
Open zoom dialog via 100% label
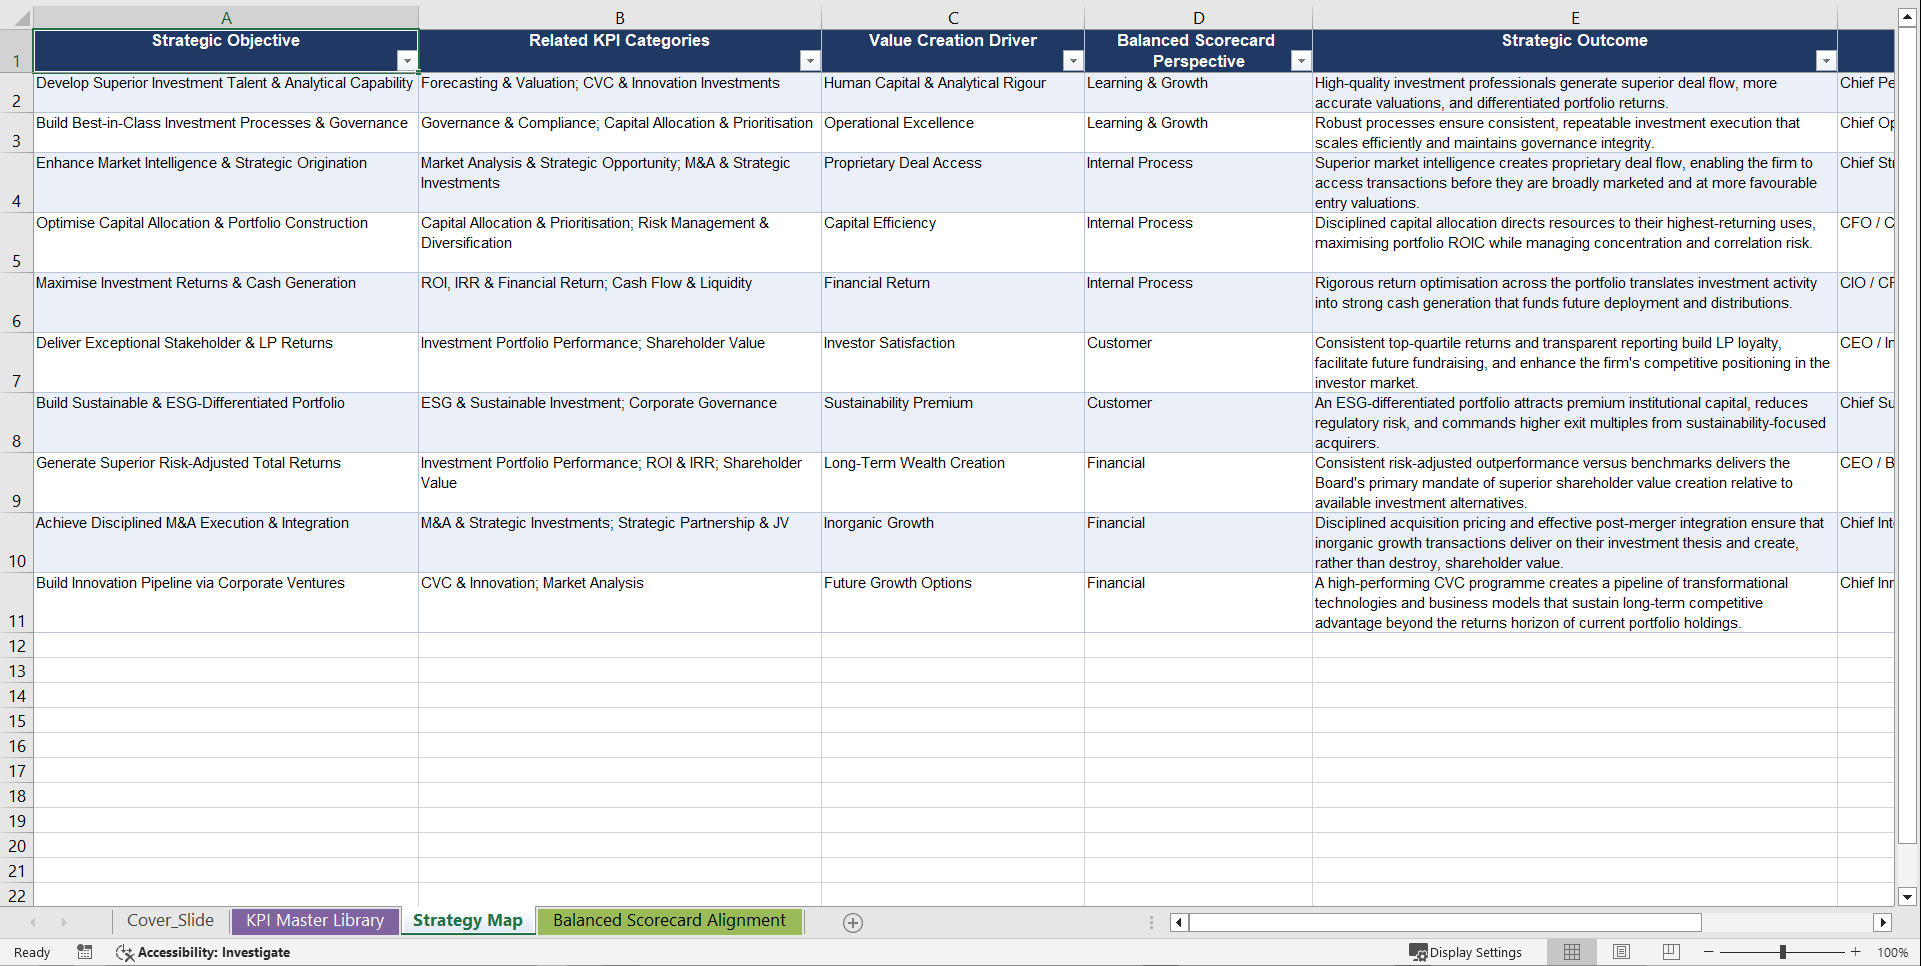point(1892,952)
